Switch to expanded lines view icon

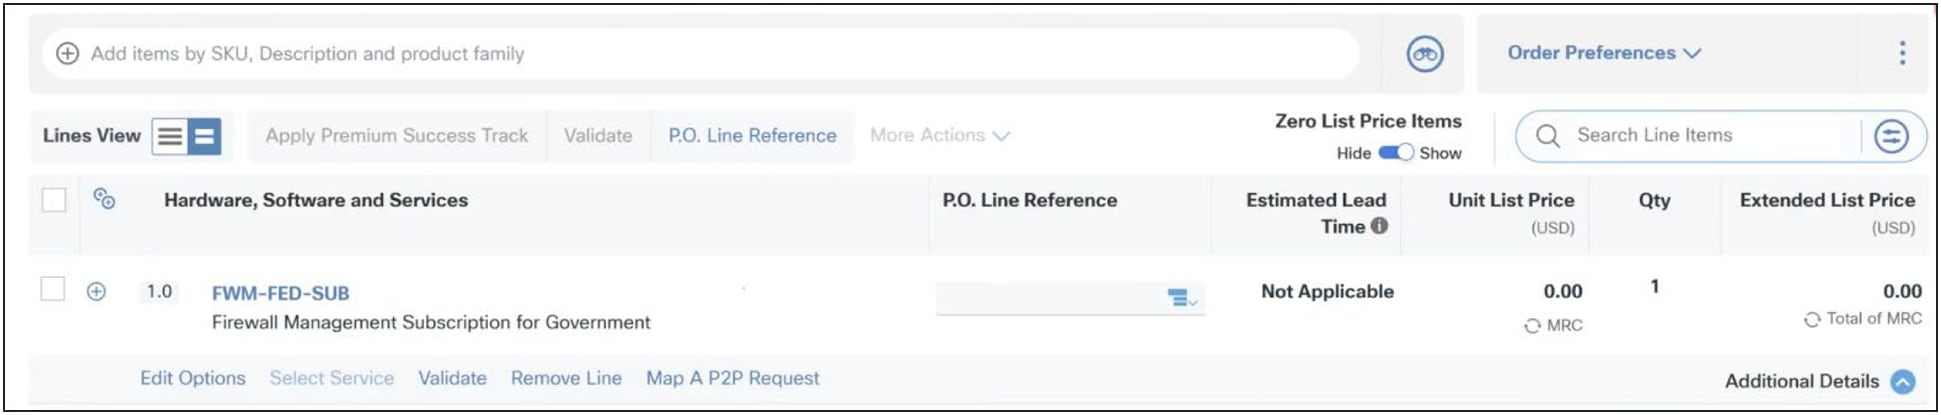204,136
